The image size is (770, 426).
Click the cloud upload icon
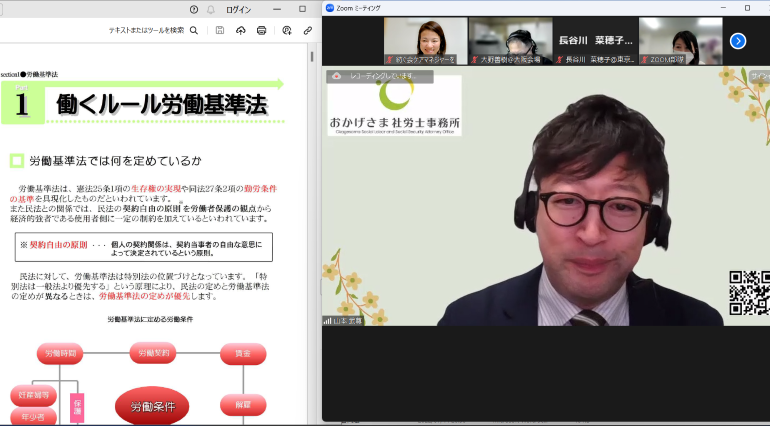240,30
